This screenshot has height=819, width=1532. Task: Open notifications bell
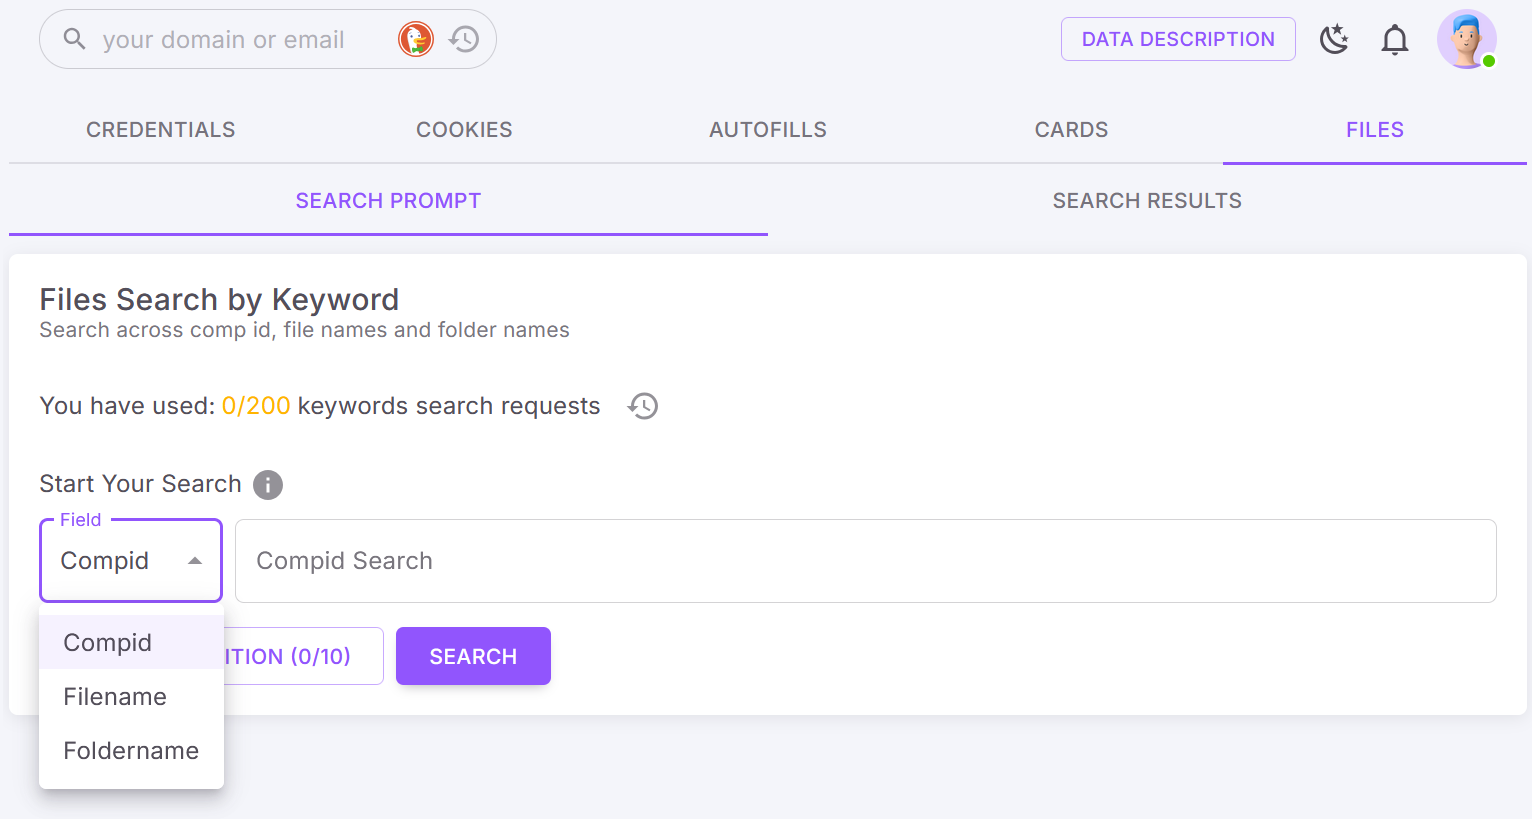click(1395, 39)
